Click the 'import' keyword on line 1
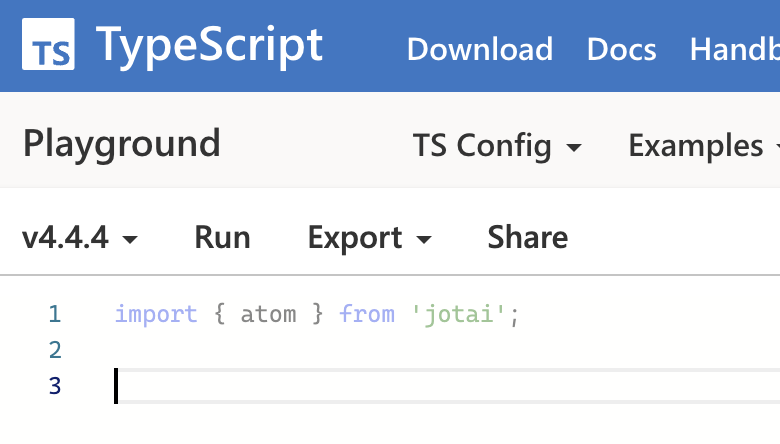 156,314
